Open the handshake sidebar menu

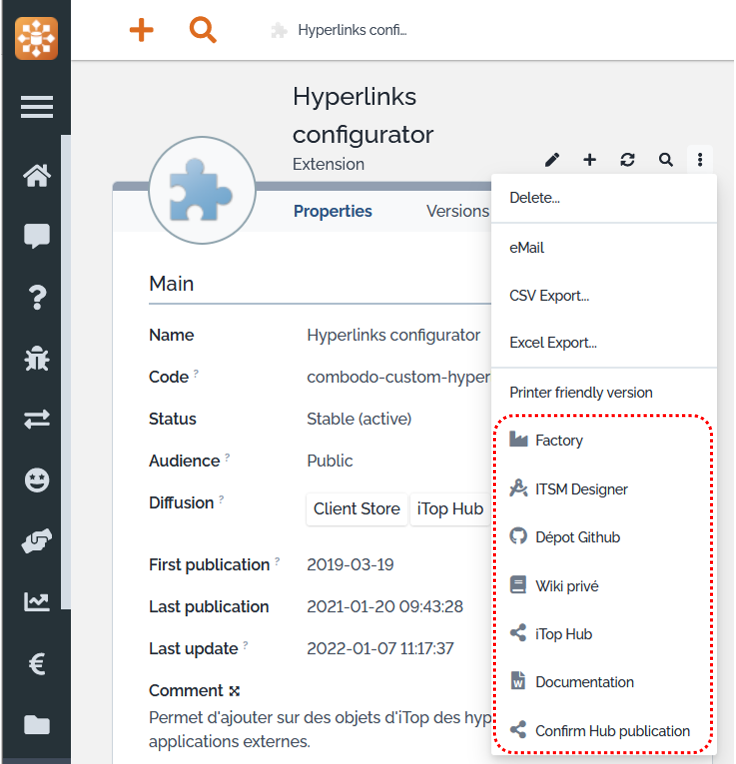click(37, 541)
